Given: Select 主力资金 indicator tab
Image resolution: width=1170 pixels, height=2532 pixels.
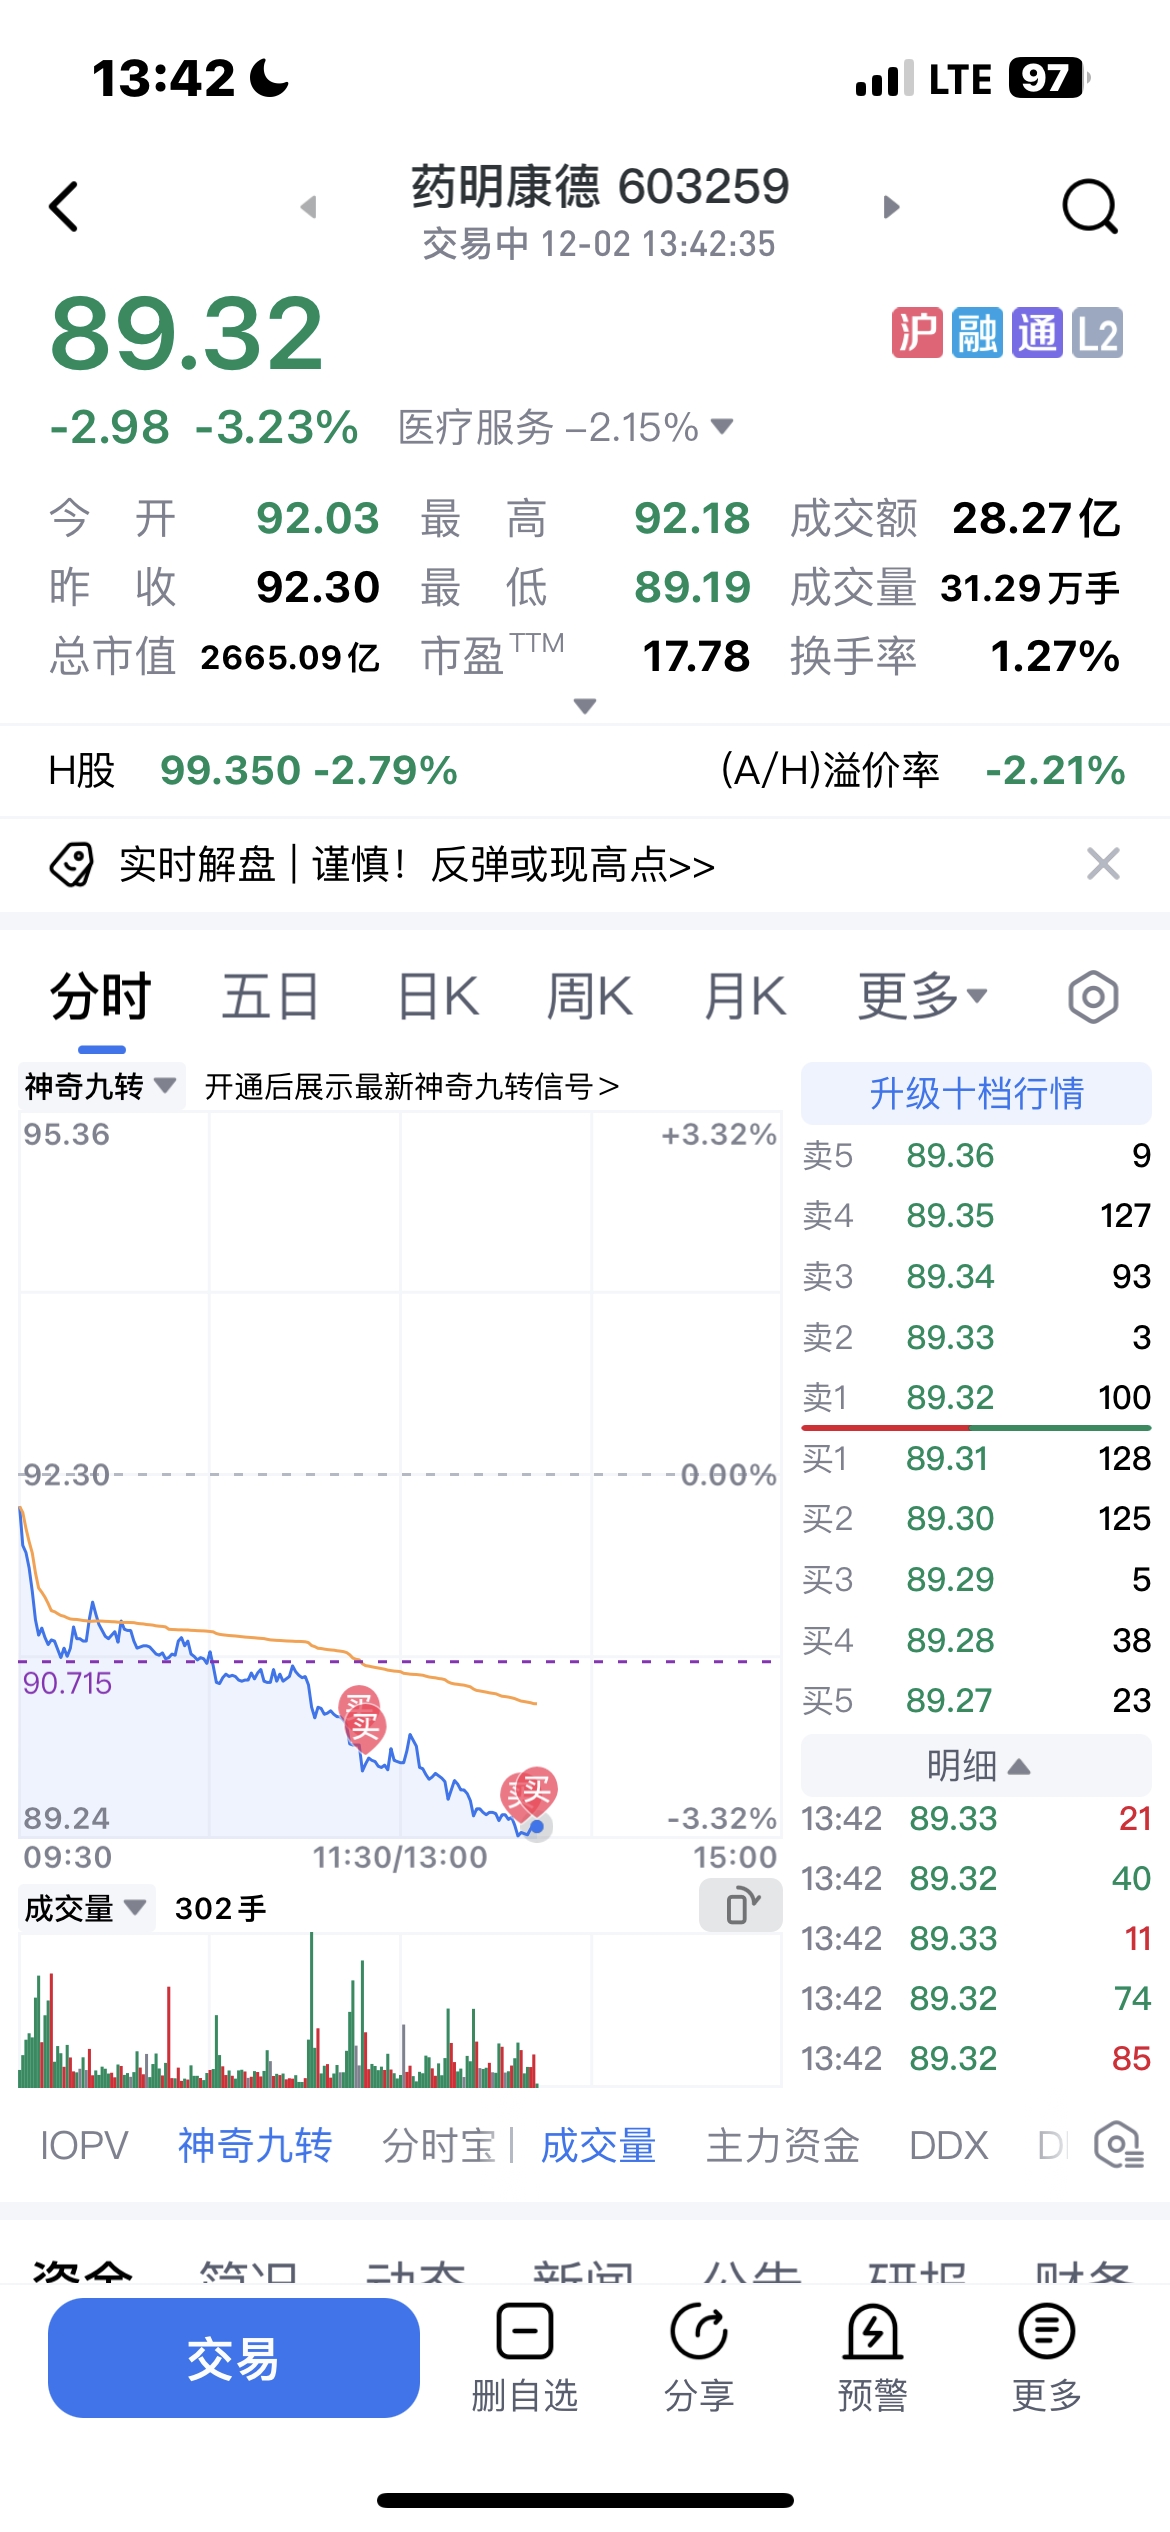Looking at the screenshot, I should click(x=783, y=2145).
